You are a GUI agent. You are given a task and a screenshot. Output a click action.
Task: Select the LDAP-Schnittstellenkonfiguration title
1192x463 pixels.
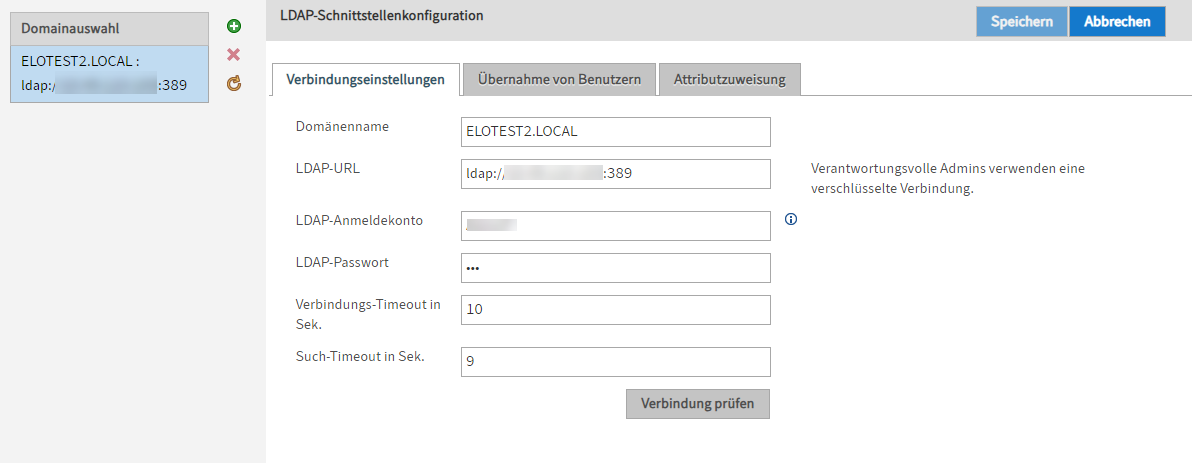point(382,14)
